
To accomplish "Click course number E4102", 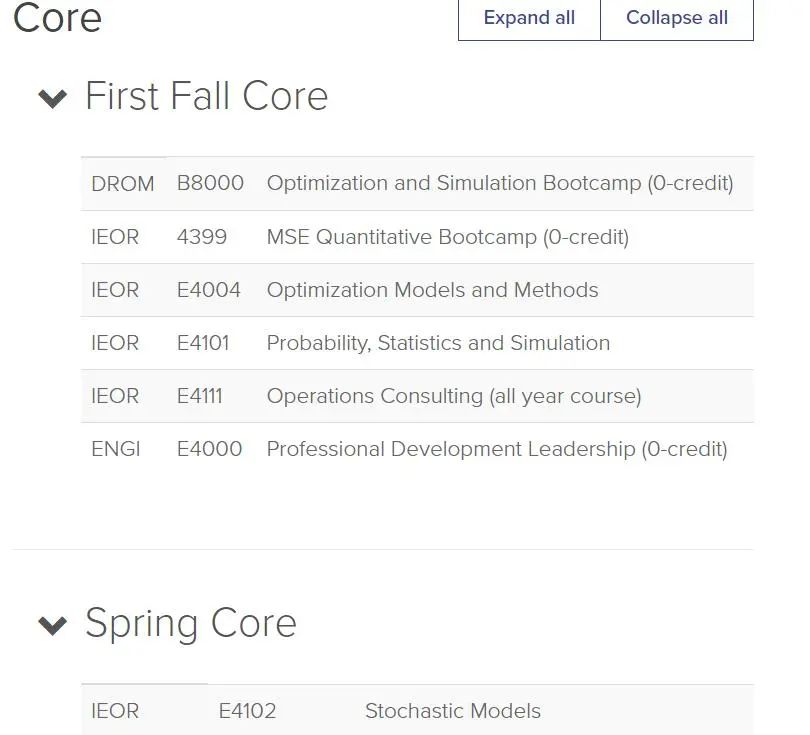I will tap(247, 711).
